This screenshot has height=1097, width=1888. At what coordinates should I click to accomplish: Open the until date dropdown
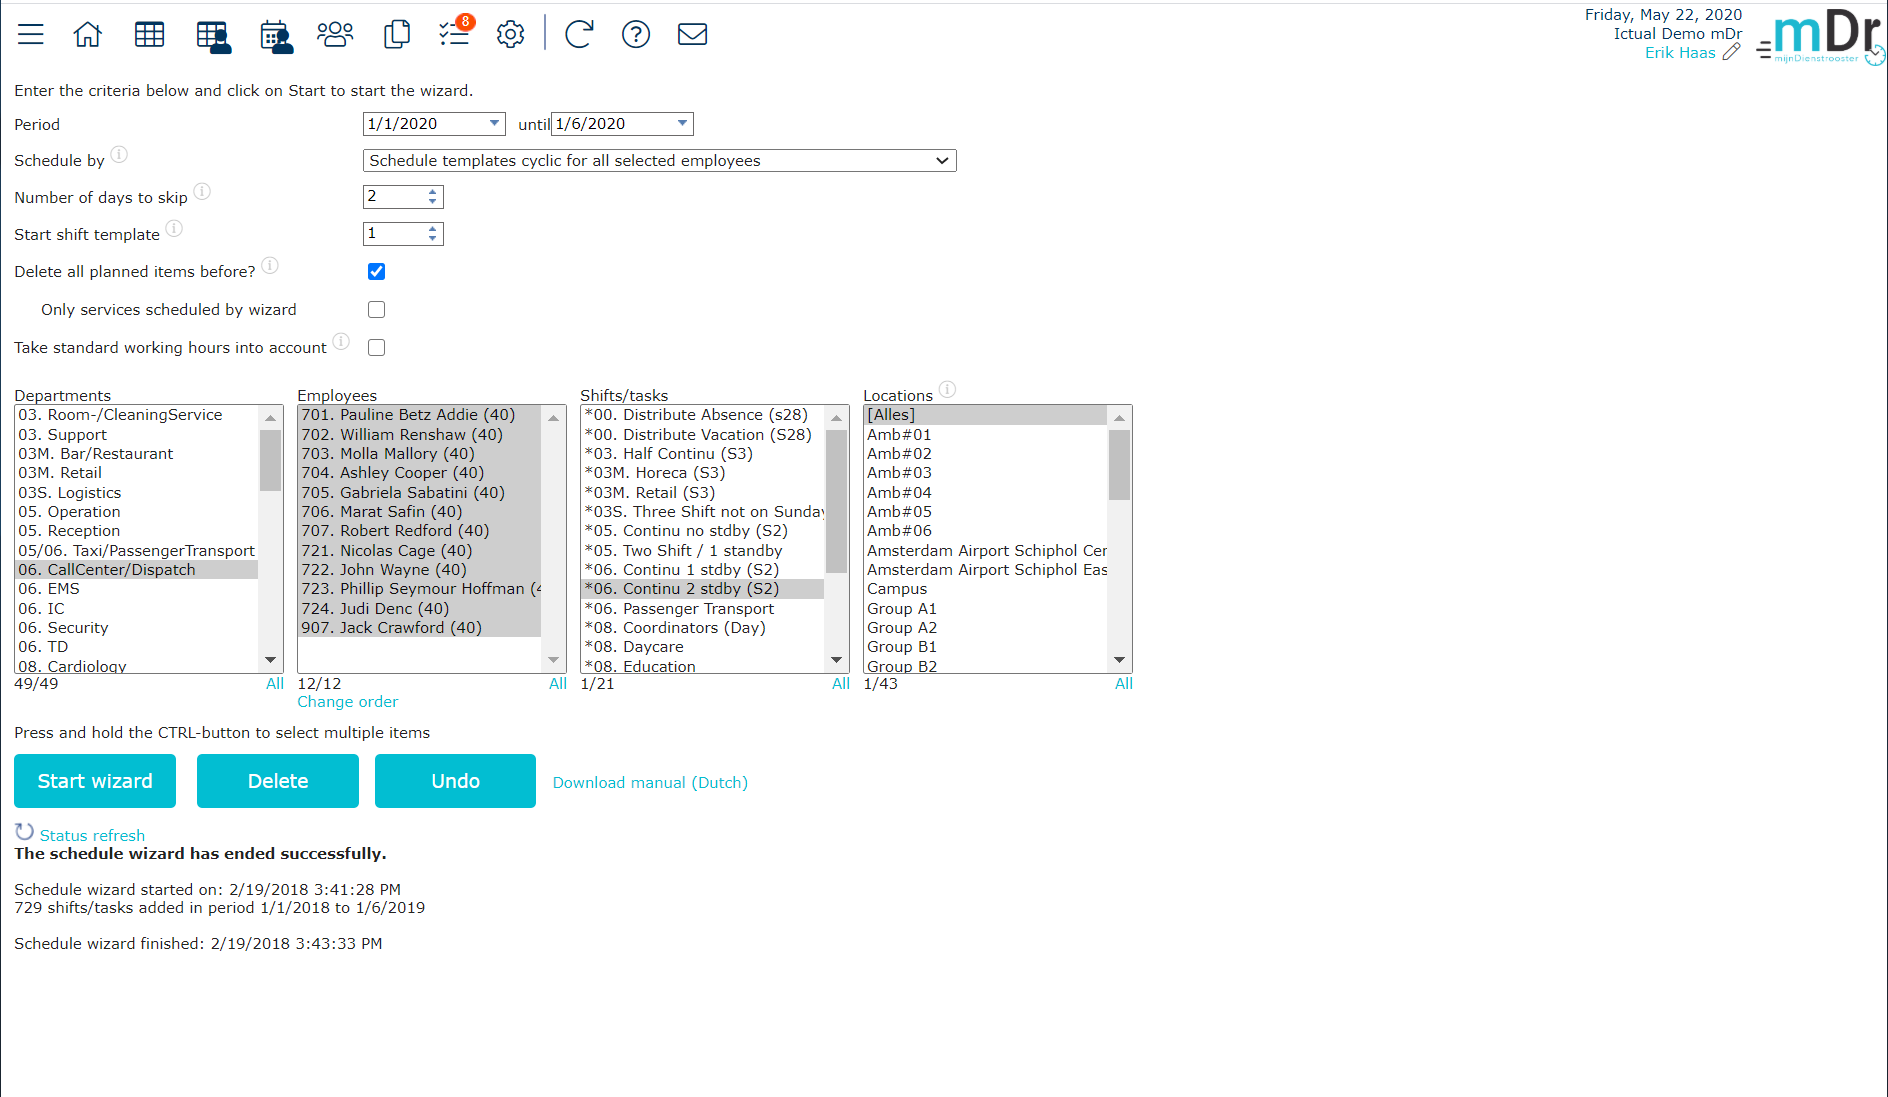click(x=682, y=124)
